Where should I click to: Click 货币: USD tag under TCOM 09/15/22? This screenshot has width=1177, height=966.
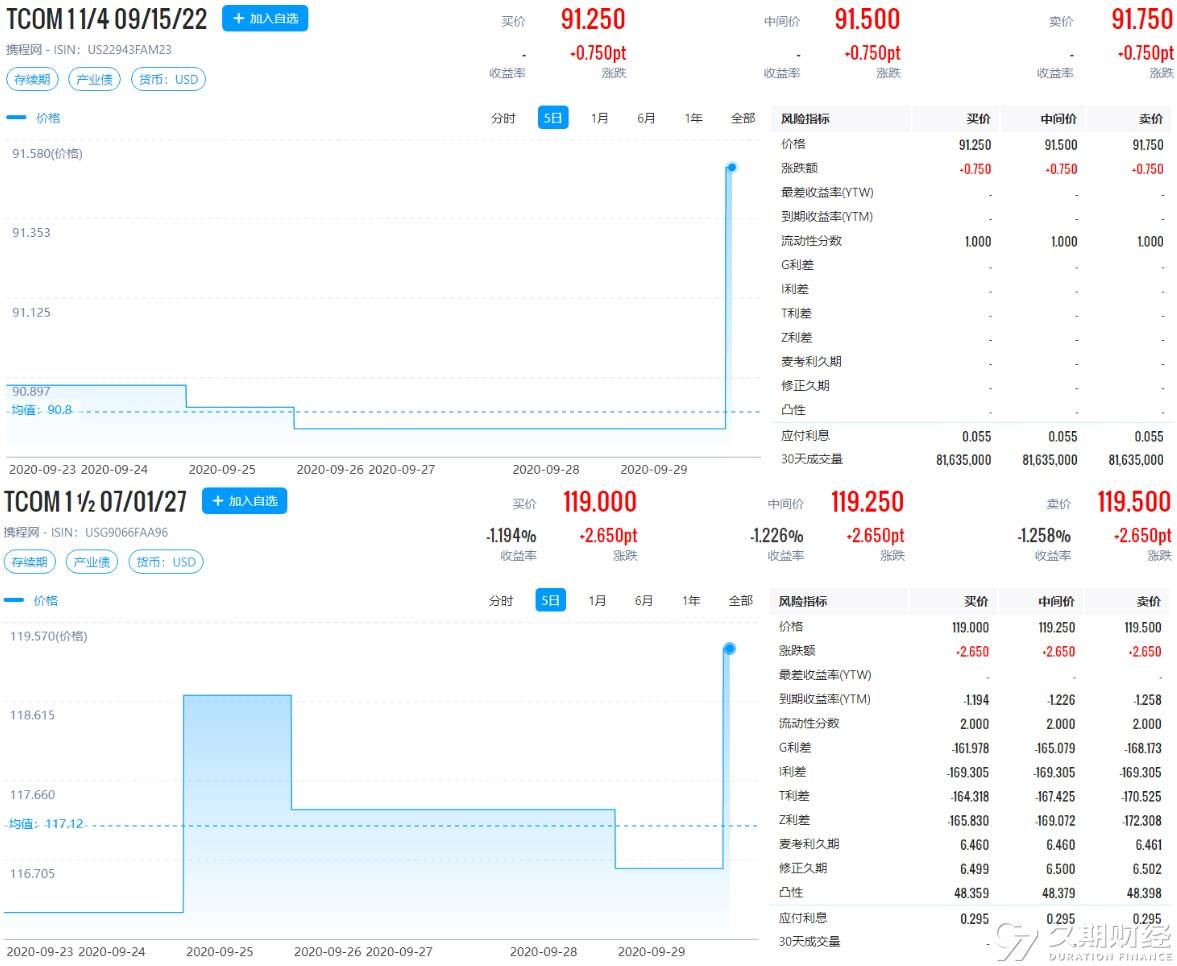[x=168, y=80]
